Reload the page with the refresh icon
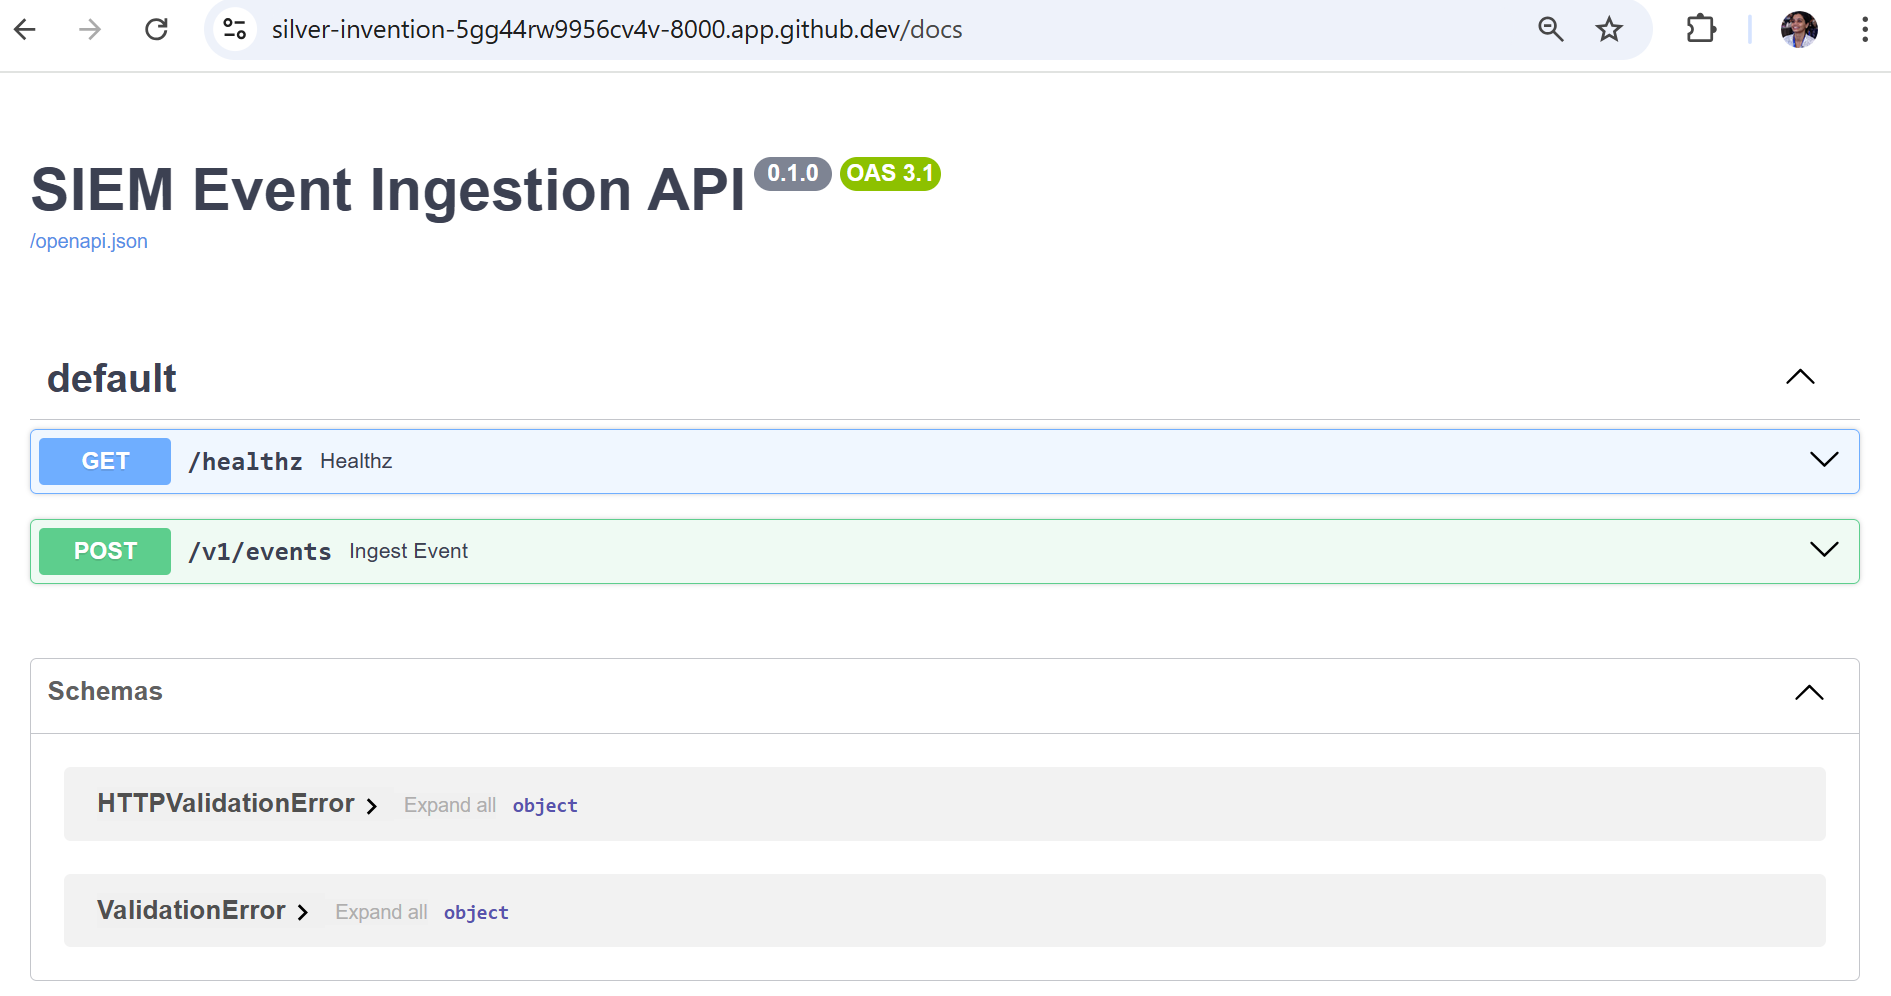This screenshot has height=996, width=1891. [x=156, y=30]
